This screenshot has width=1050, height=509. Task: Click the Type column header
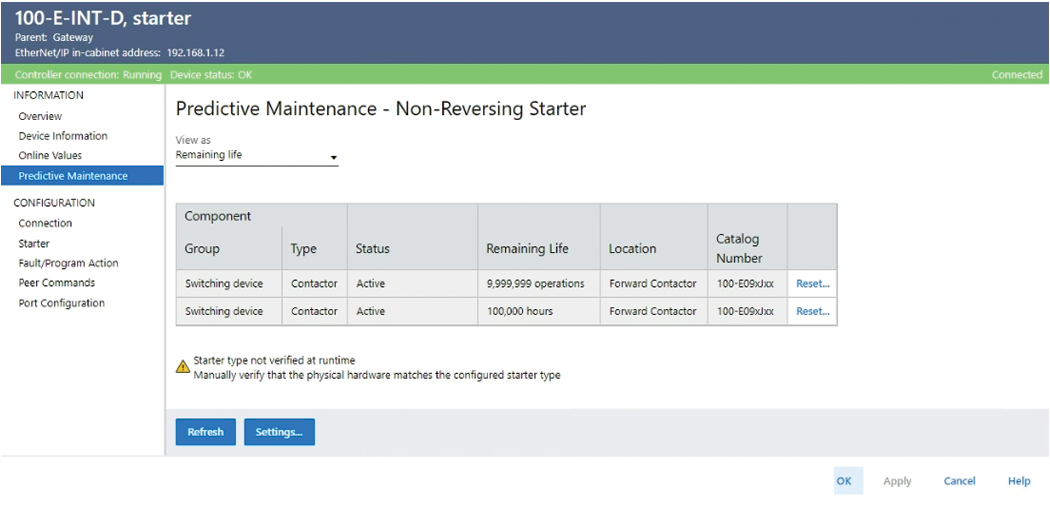coord(303,248)
